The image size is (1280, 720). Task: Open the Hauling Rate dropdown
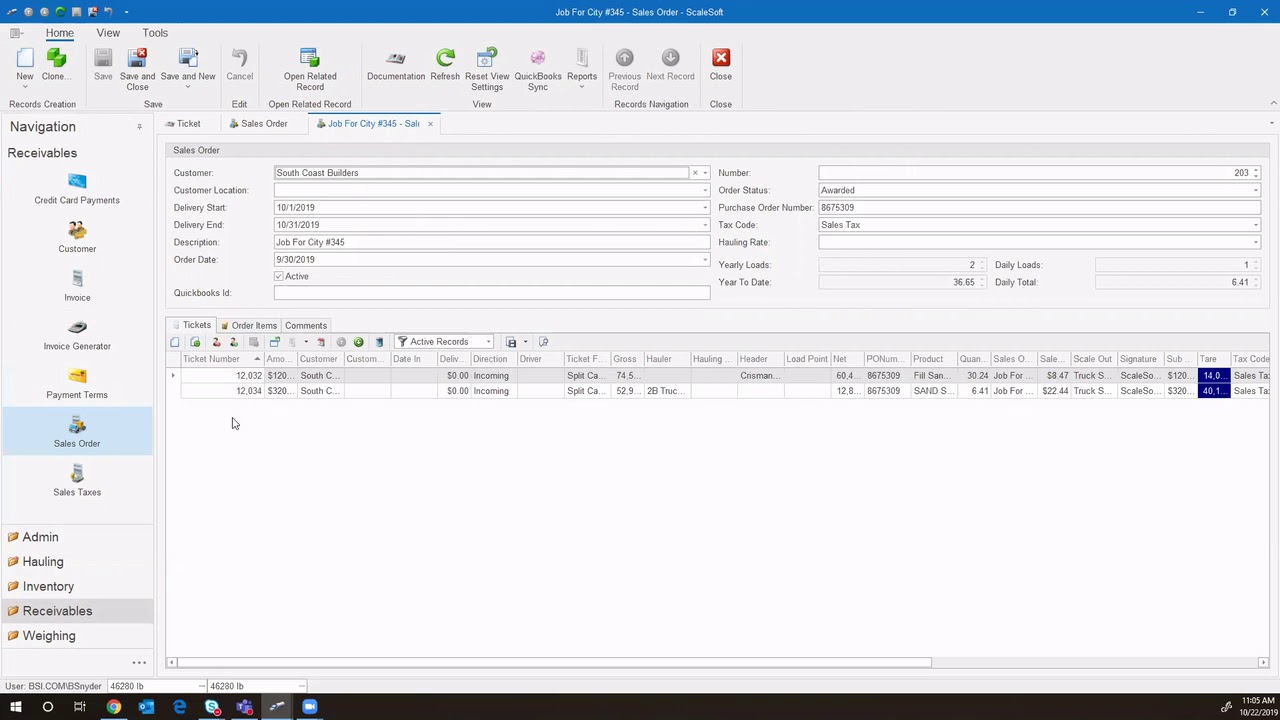pyautogui.click(x=1255, y=242)
